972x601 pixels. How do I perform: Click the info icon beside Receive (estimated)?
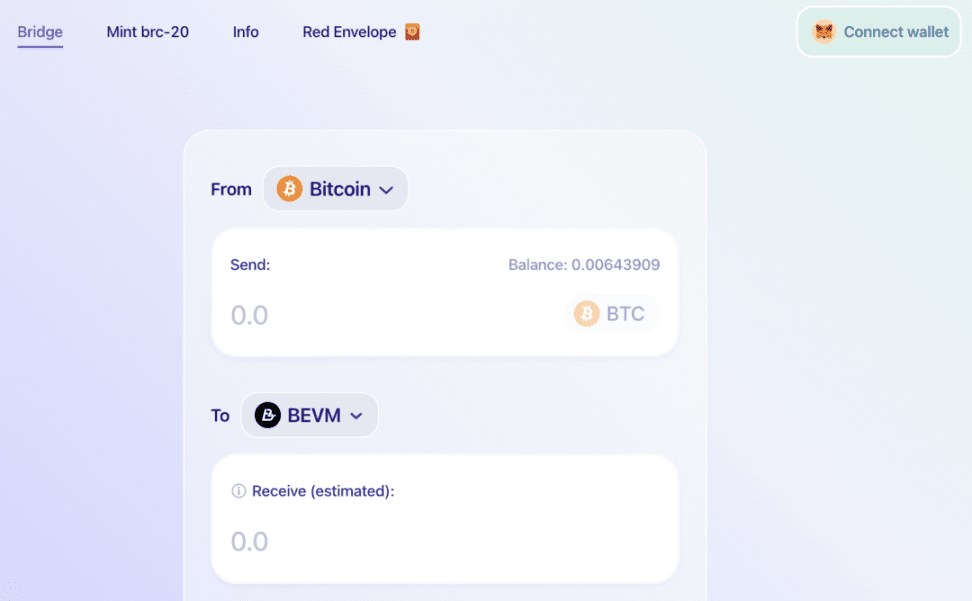coord(239,491)
